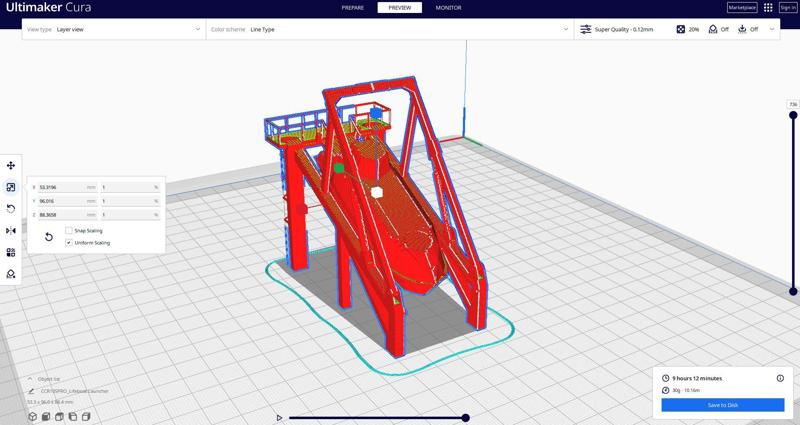Click the bottom handle of layer slider

(793, 291)
